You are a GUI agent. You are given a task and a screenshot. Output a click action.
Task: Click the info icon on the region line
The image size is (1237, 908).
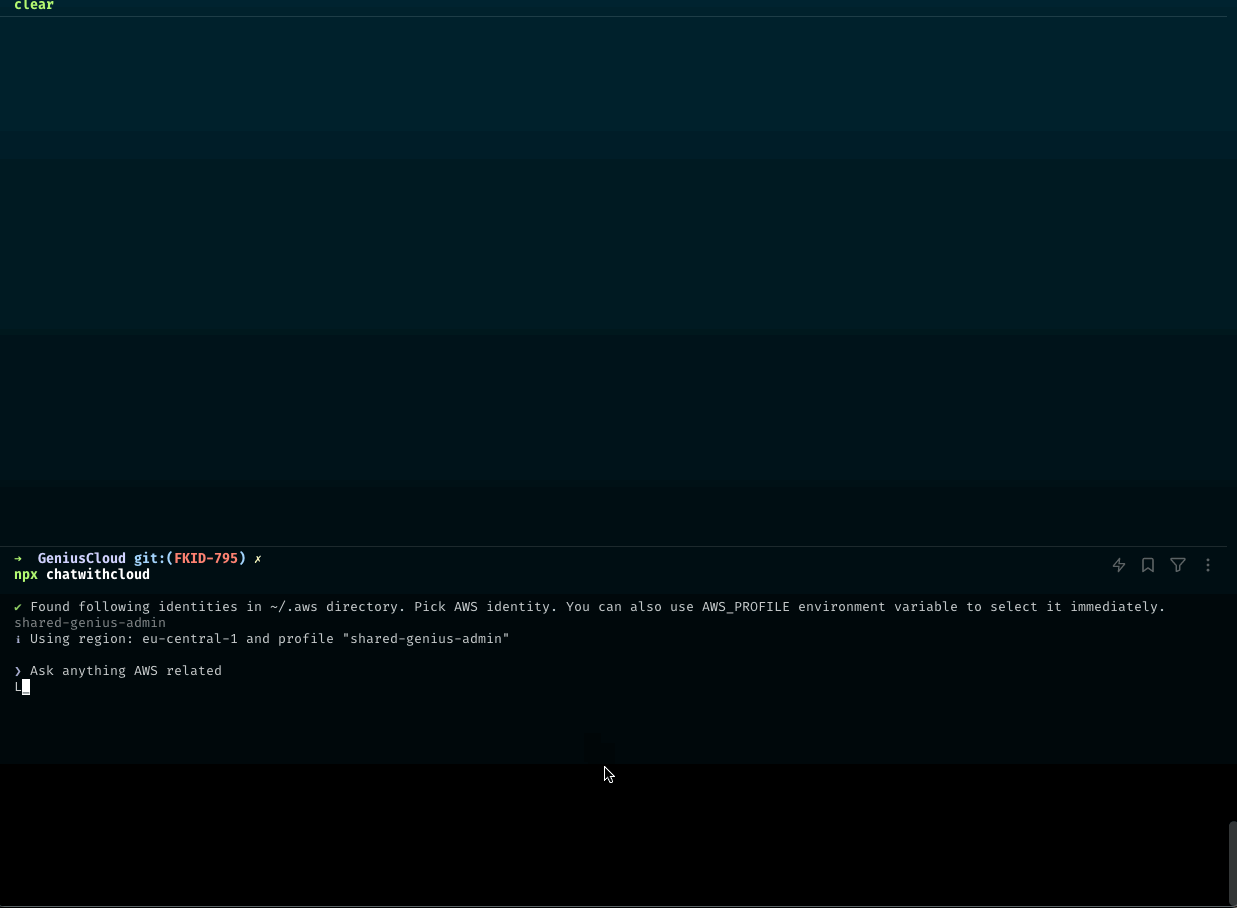17,638
